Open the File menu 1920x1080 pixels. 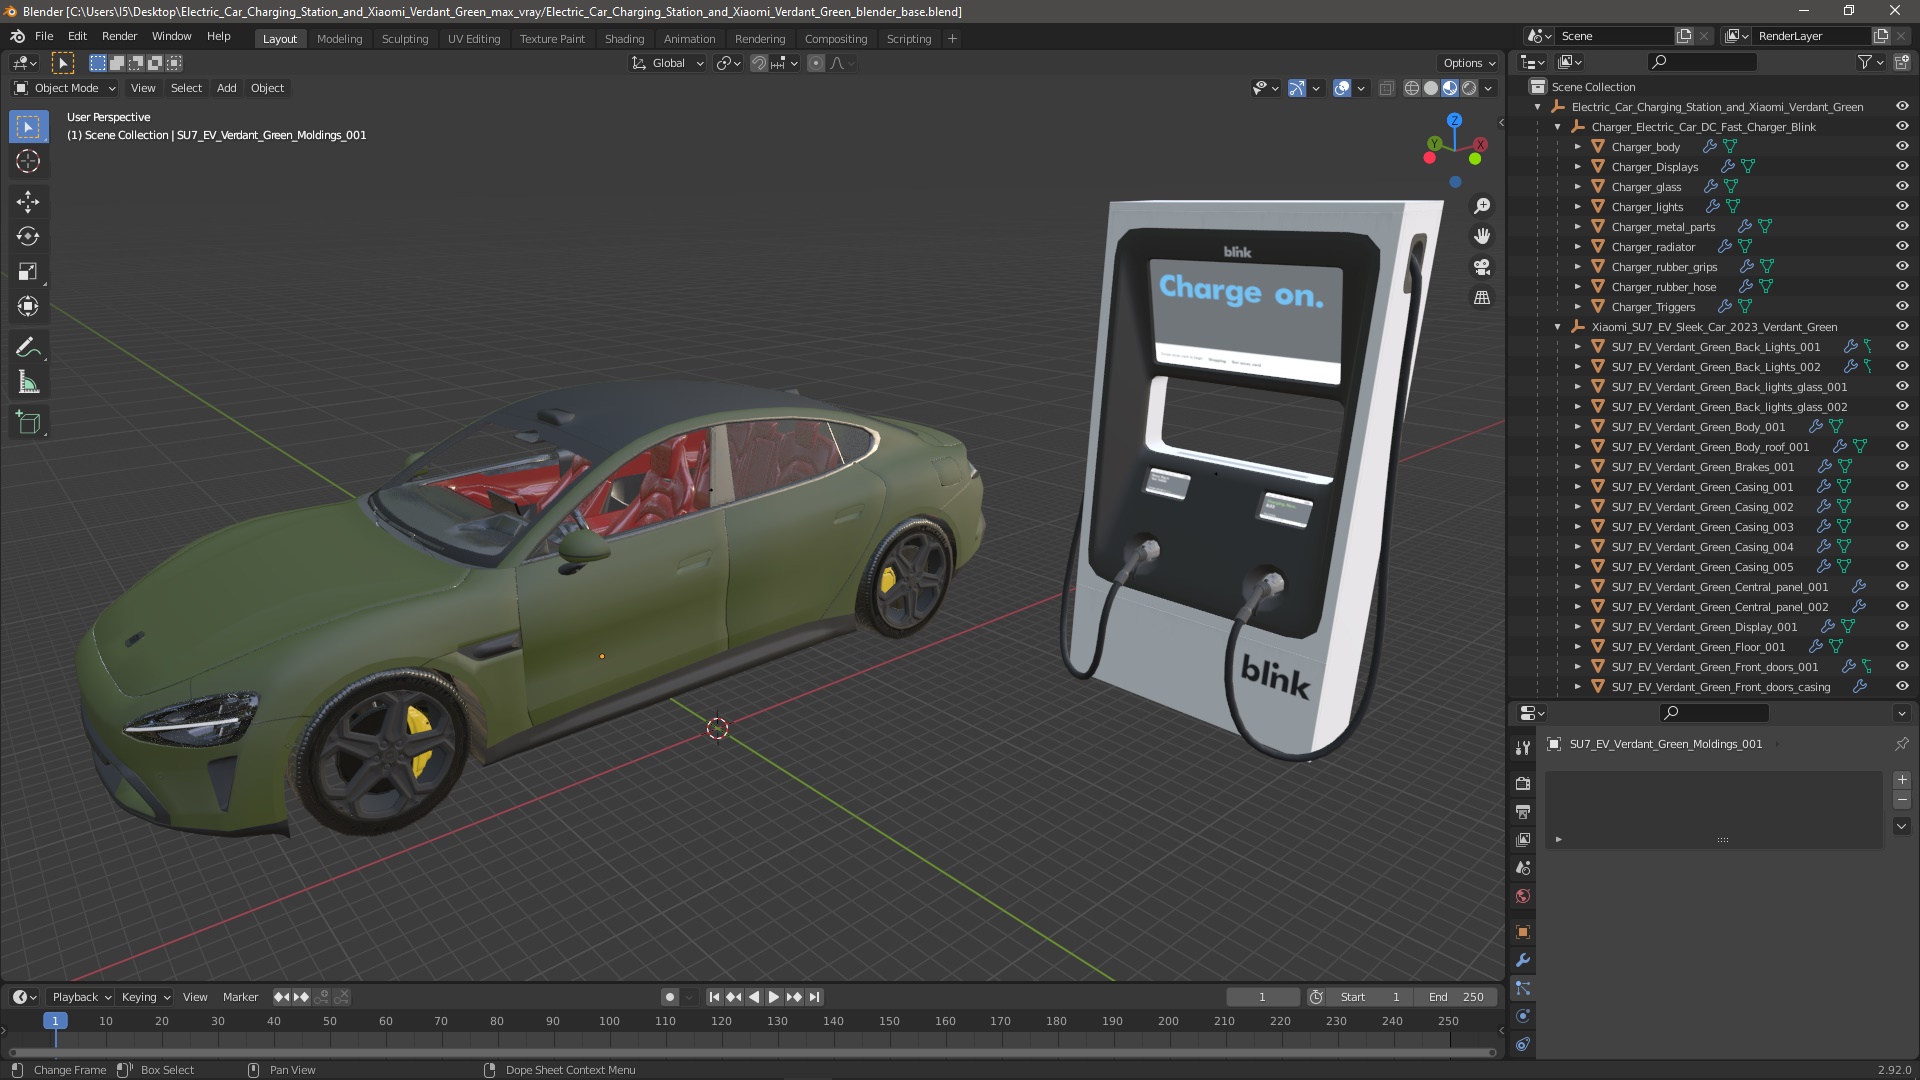point(44,36)
